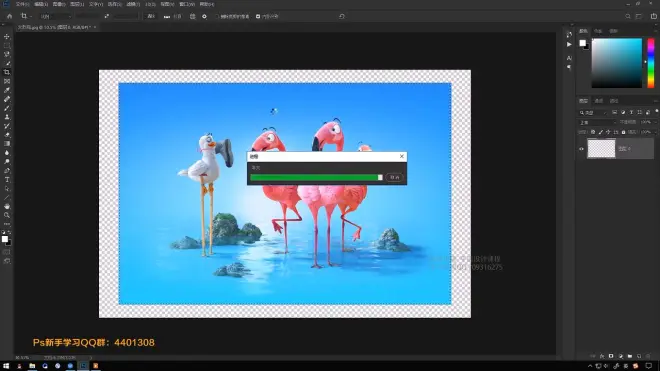Toggle layer filtering on/off switch

pos(657,112)
